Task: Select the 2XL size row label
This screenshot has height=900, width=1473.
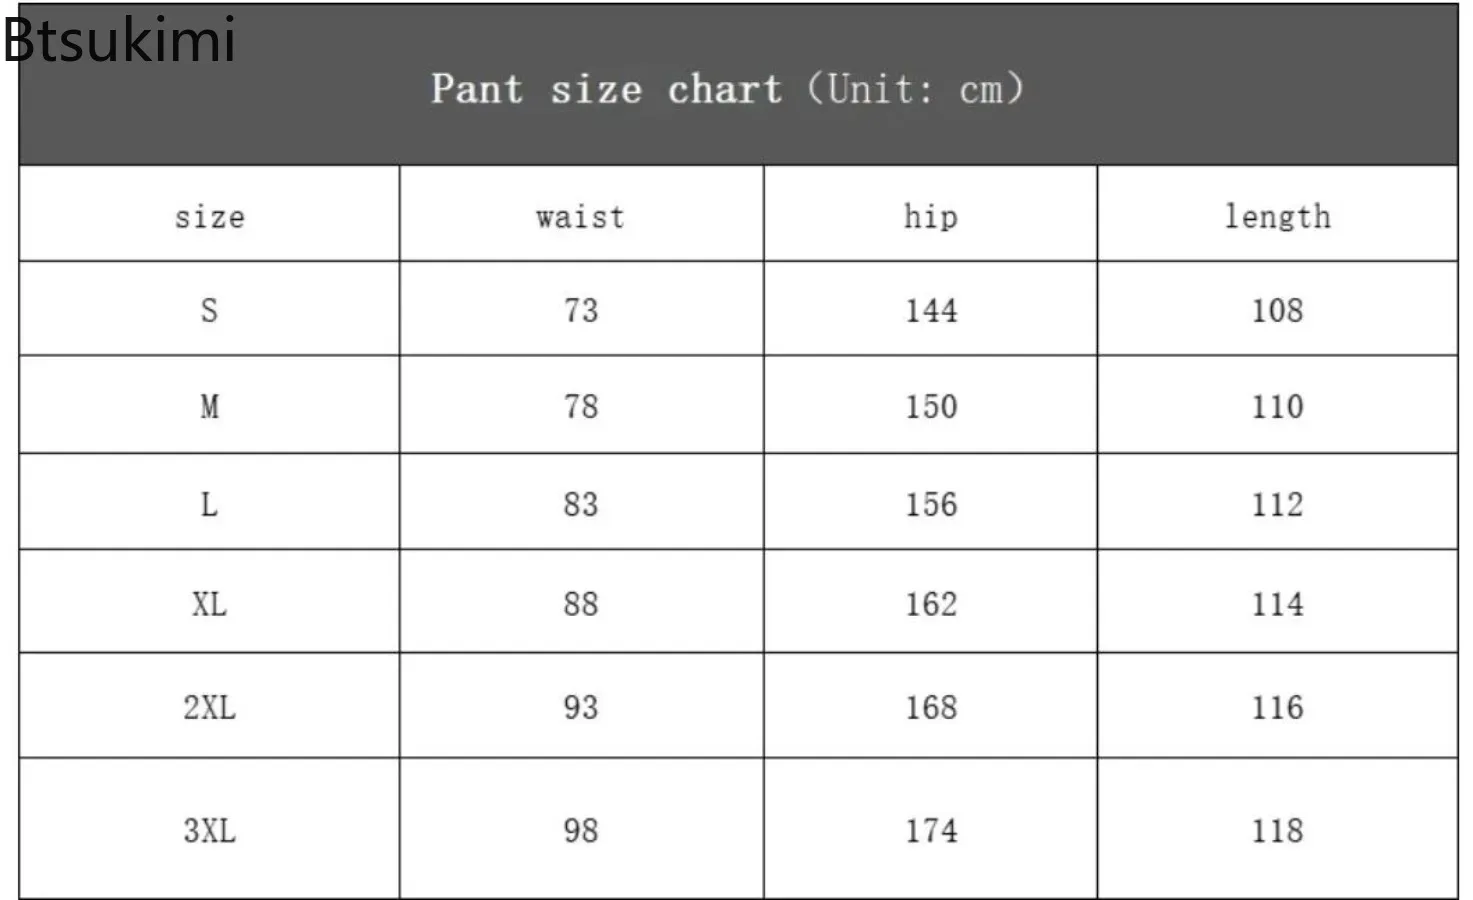Action: (209, 708)
